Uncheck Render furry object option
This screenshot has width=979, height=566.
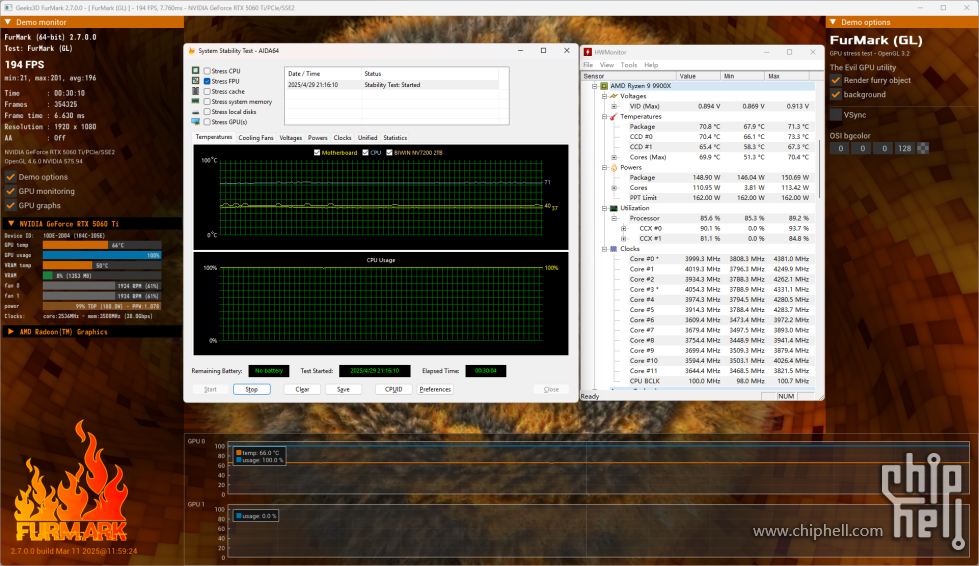[836, 81]
